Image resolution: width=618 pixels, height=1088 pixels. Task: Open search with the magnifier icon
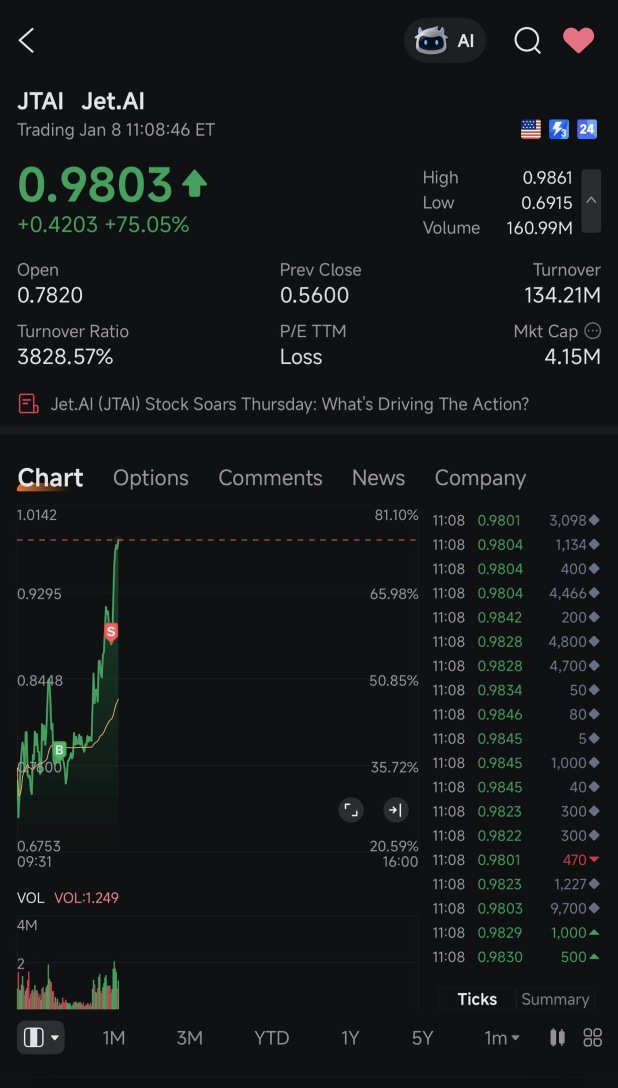(x=527, y=40)
